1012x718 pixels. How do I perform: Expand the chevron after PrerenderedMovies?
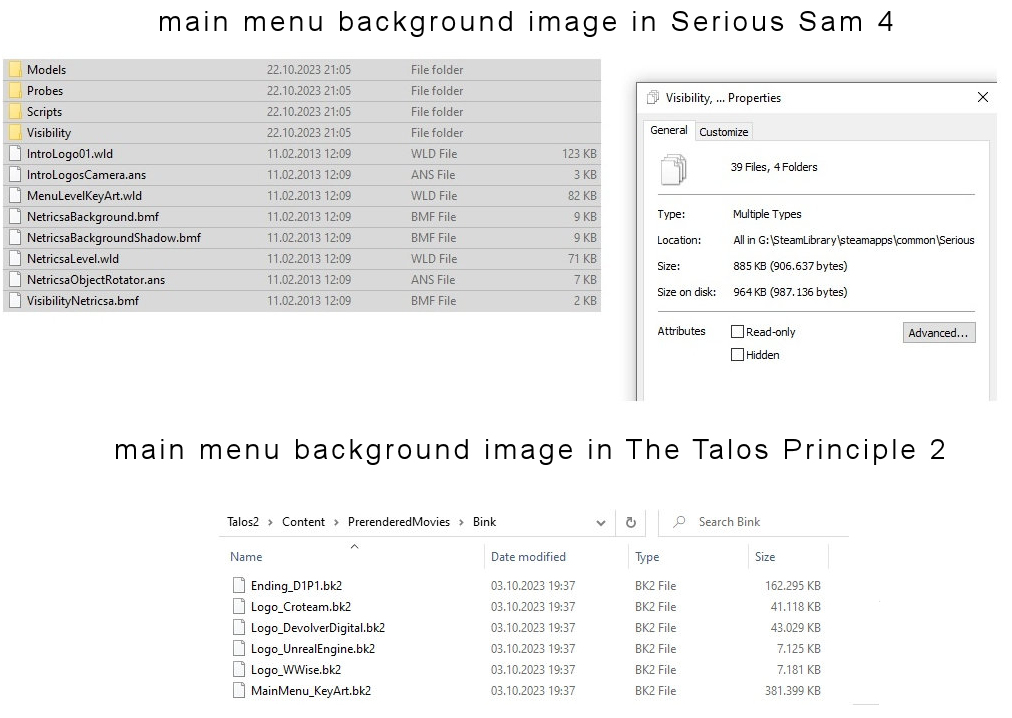[x=461, y=522]
